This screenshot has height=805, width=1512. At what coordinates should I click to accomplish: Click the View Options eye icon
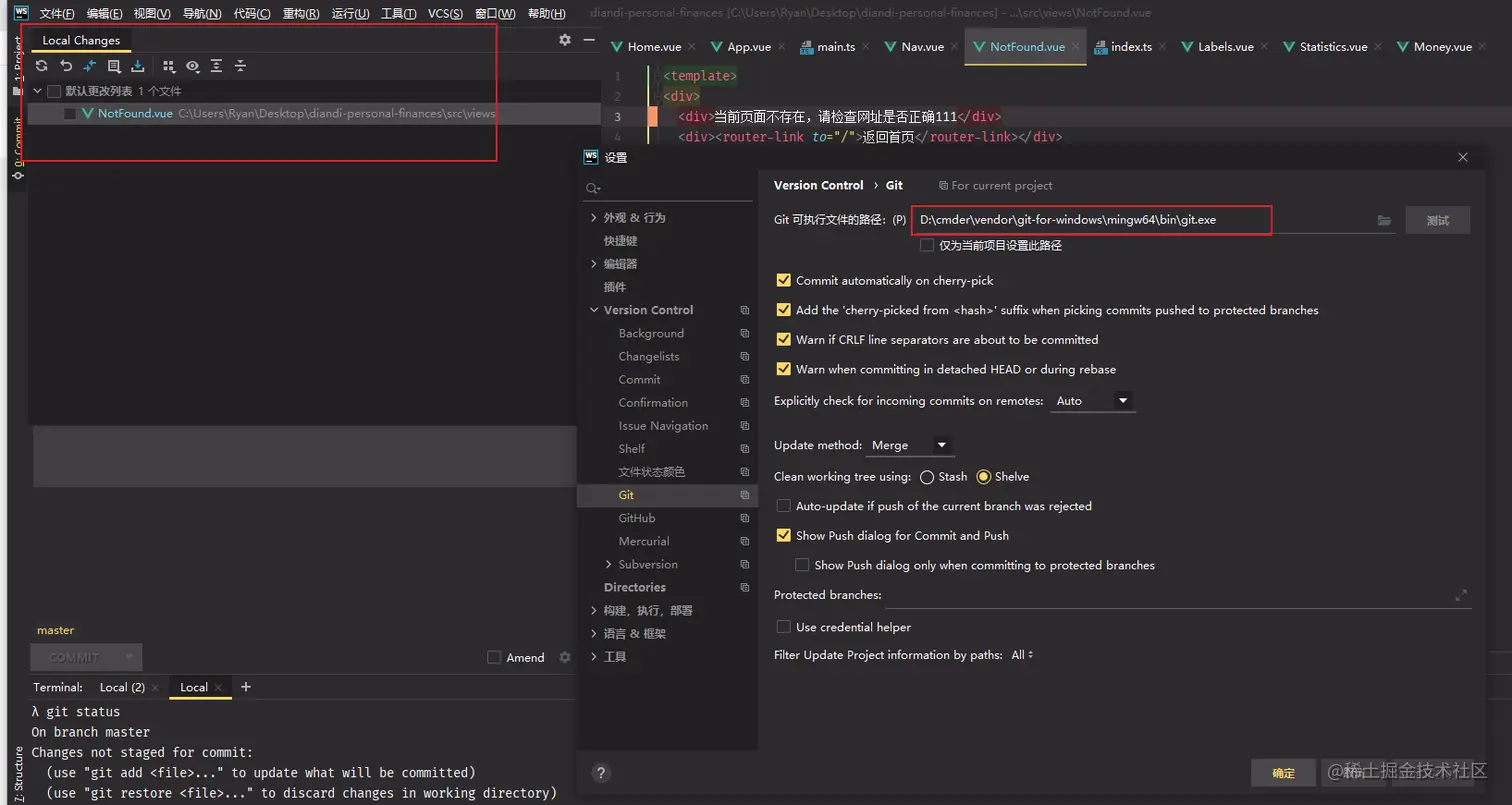192,66
